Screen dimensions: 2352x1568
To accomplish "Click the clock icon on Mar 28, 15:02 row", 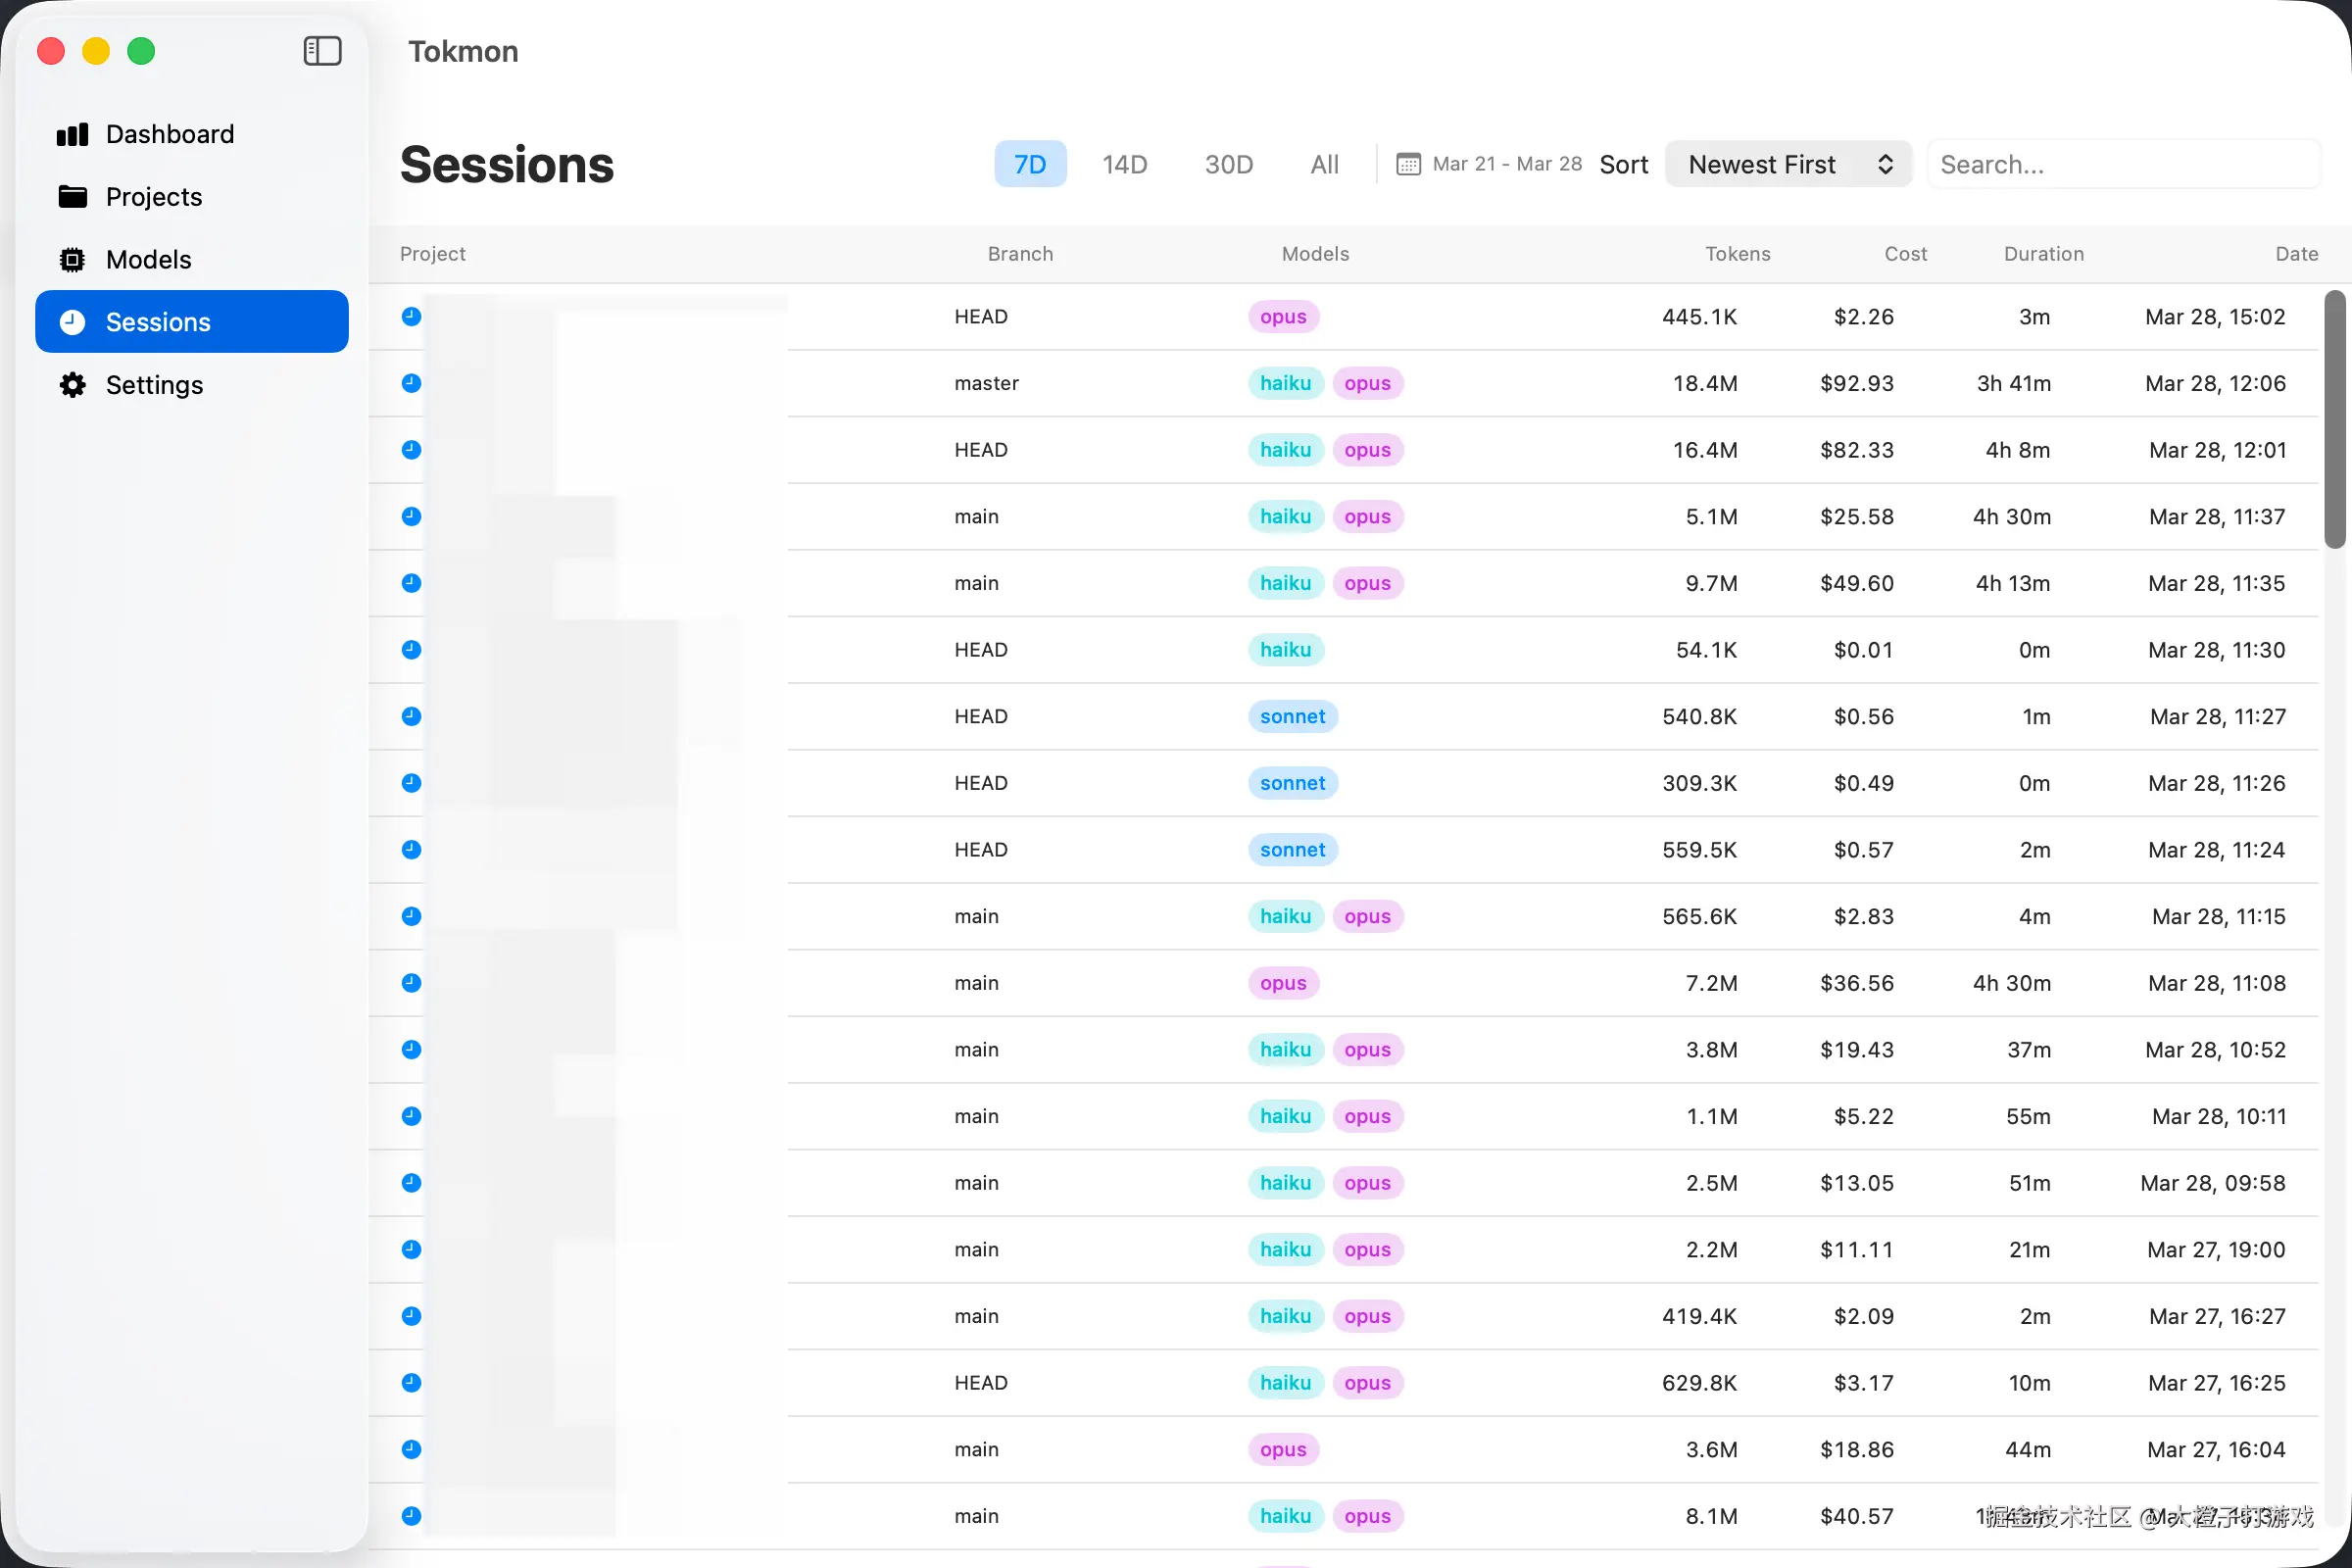I will click(x=411, y=317).
